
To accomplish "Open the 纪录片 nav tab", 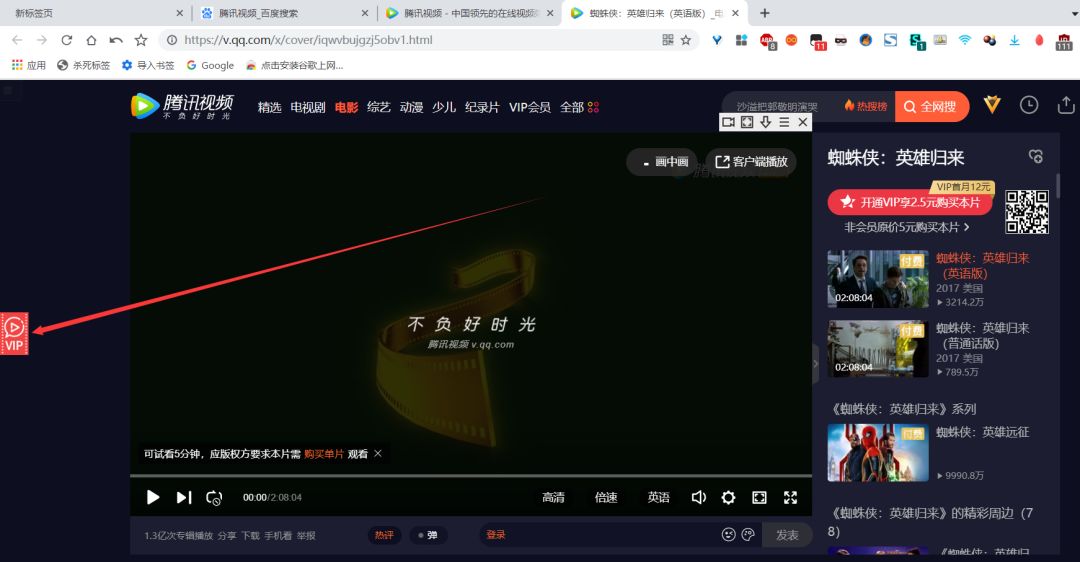I will point(482,107).
